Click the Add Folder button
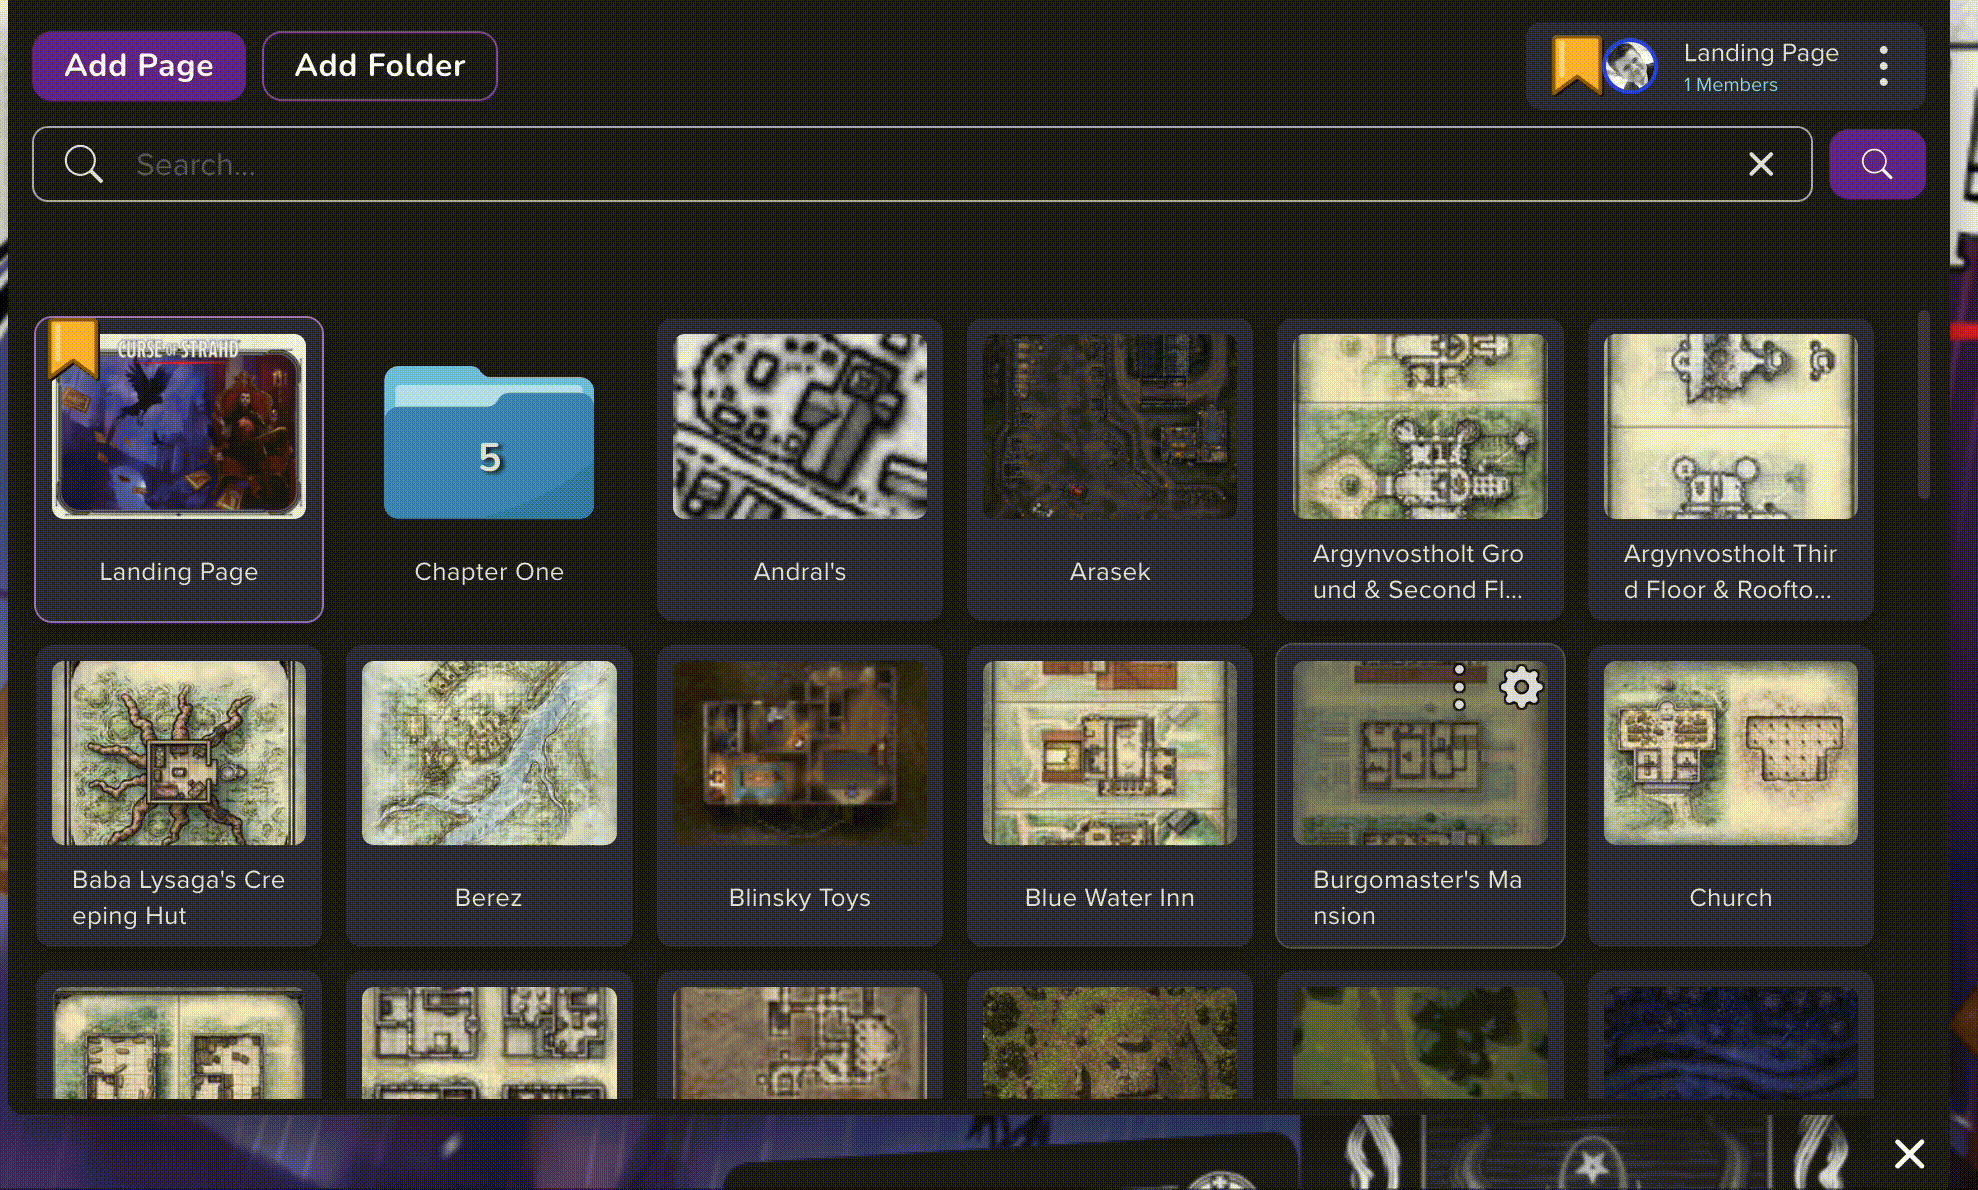Viewport: 1978px width, 1190px height. point(380,66)
